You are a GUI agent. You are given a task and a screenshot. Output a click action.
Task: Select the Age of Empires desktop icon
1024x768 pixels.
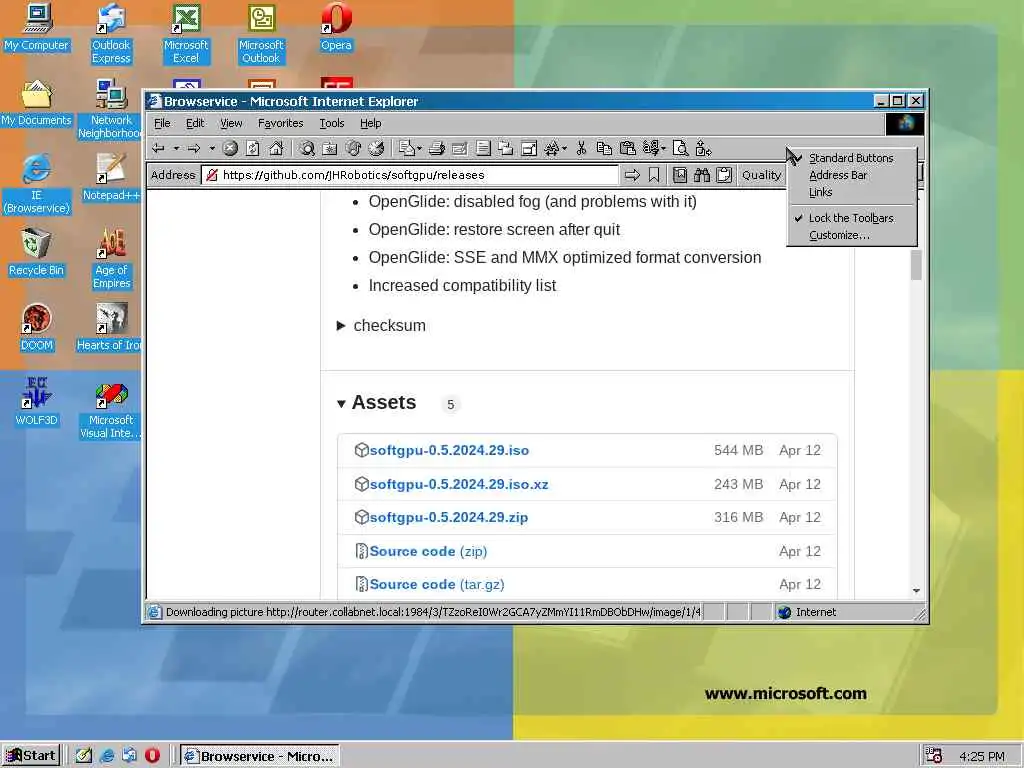111,258
